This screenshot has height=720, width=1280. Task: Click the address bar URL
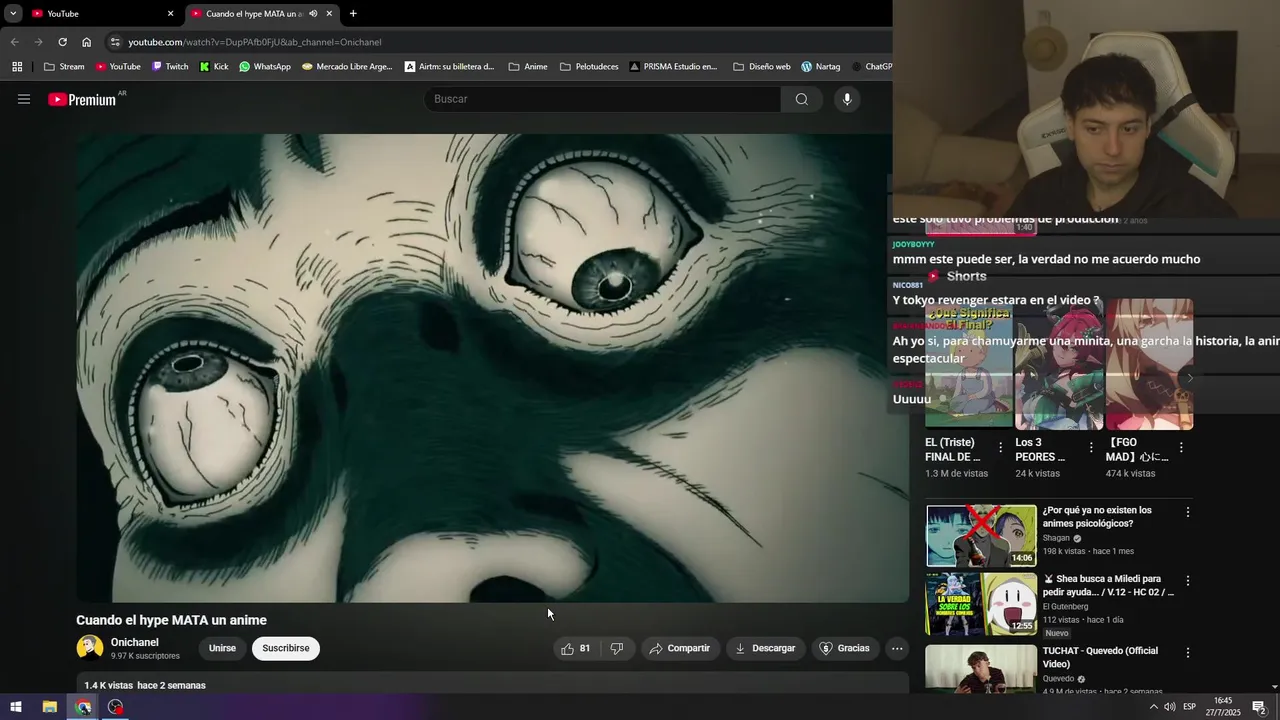[255, 42]
